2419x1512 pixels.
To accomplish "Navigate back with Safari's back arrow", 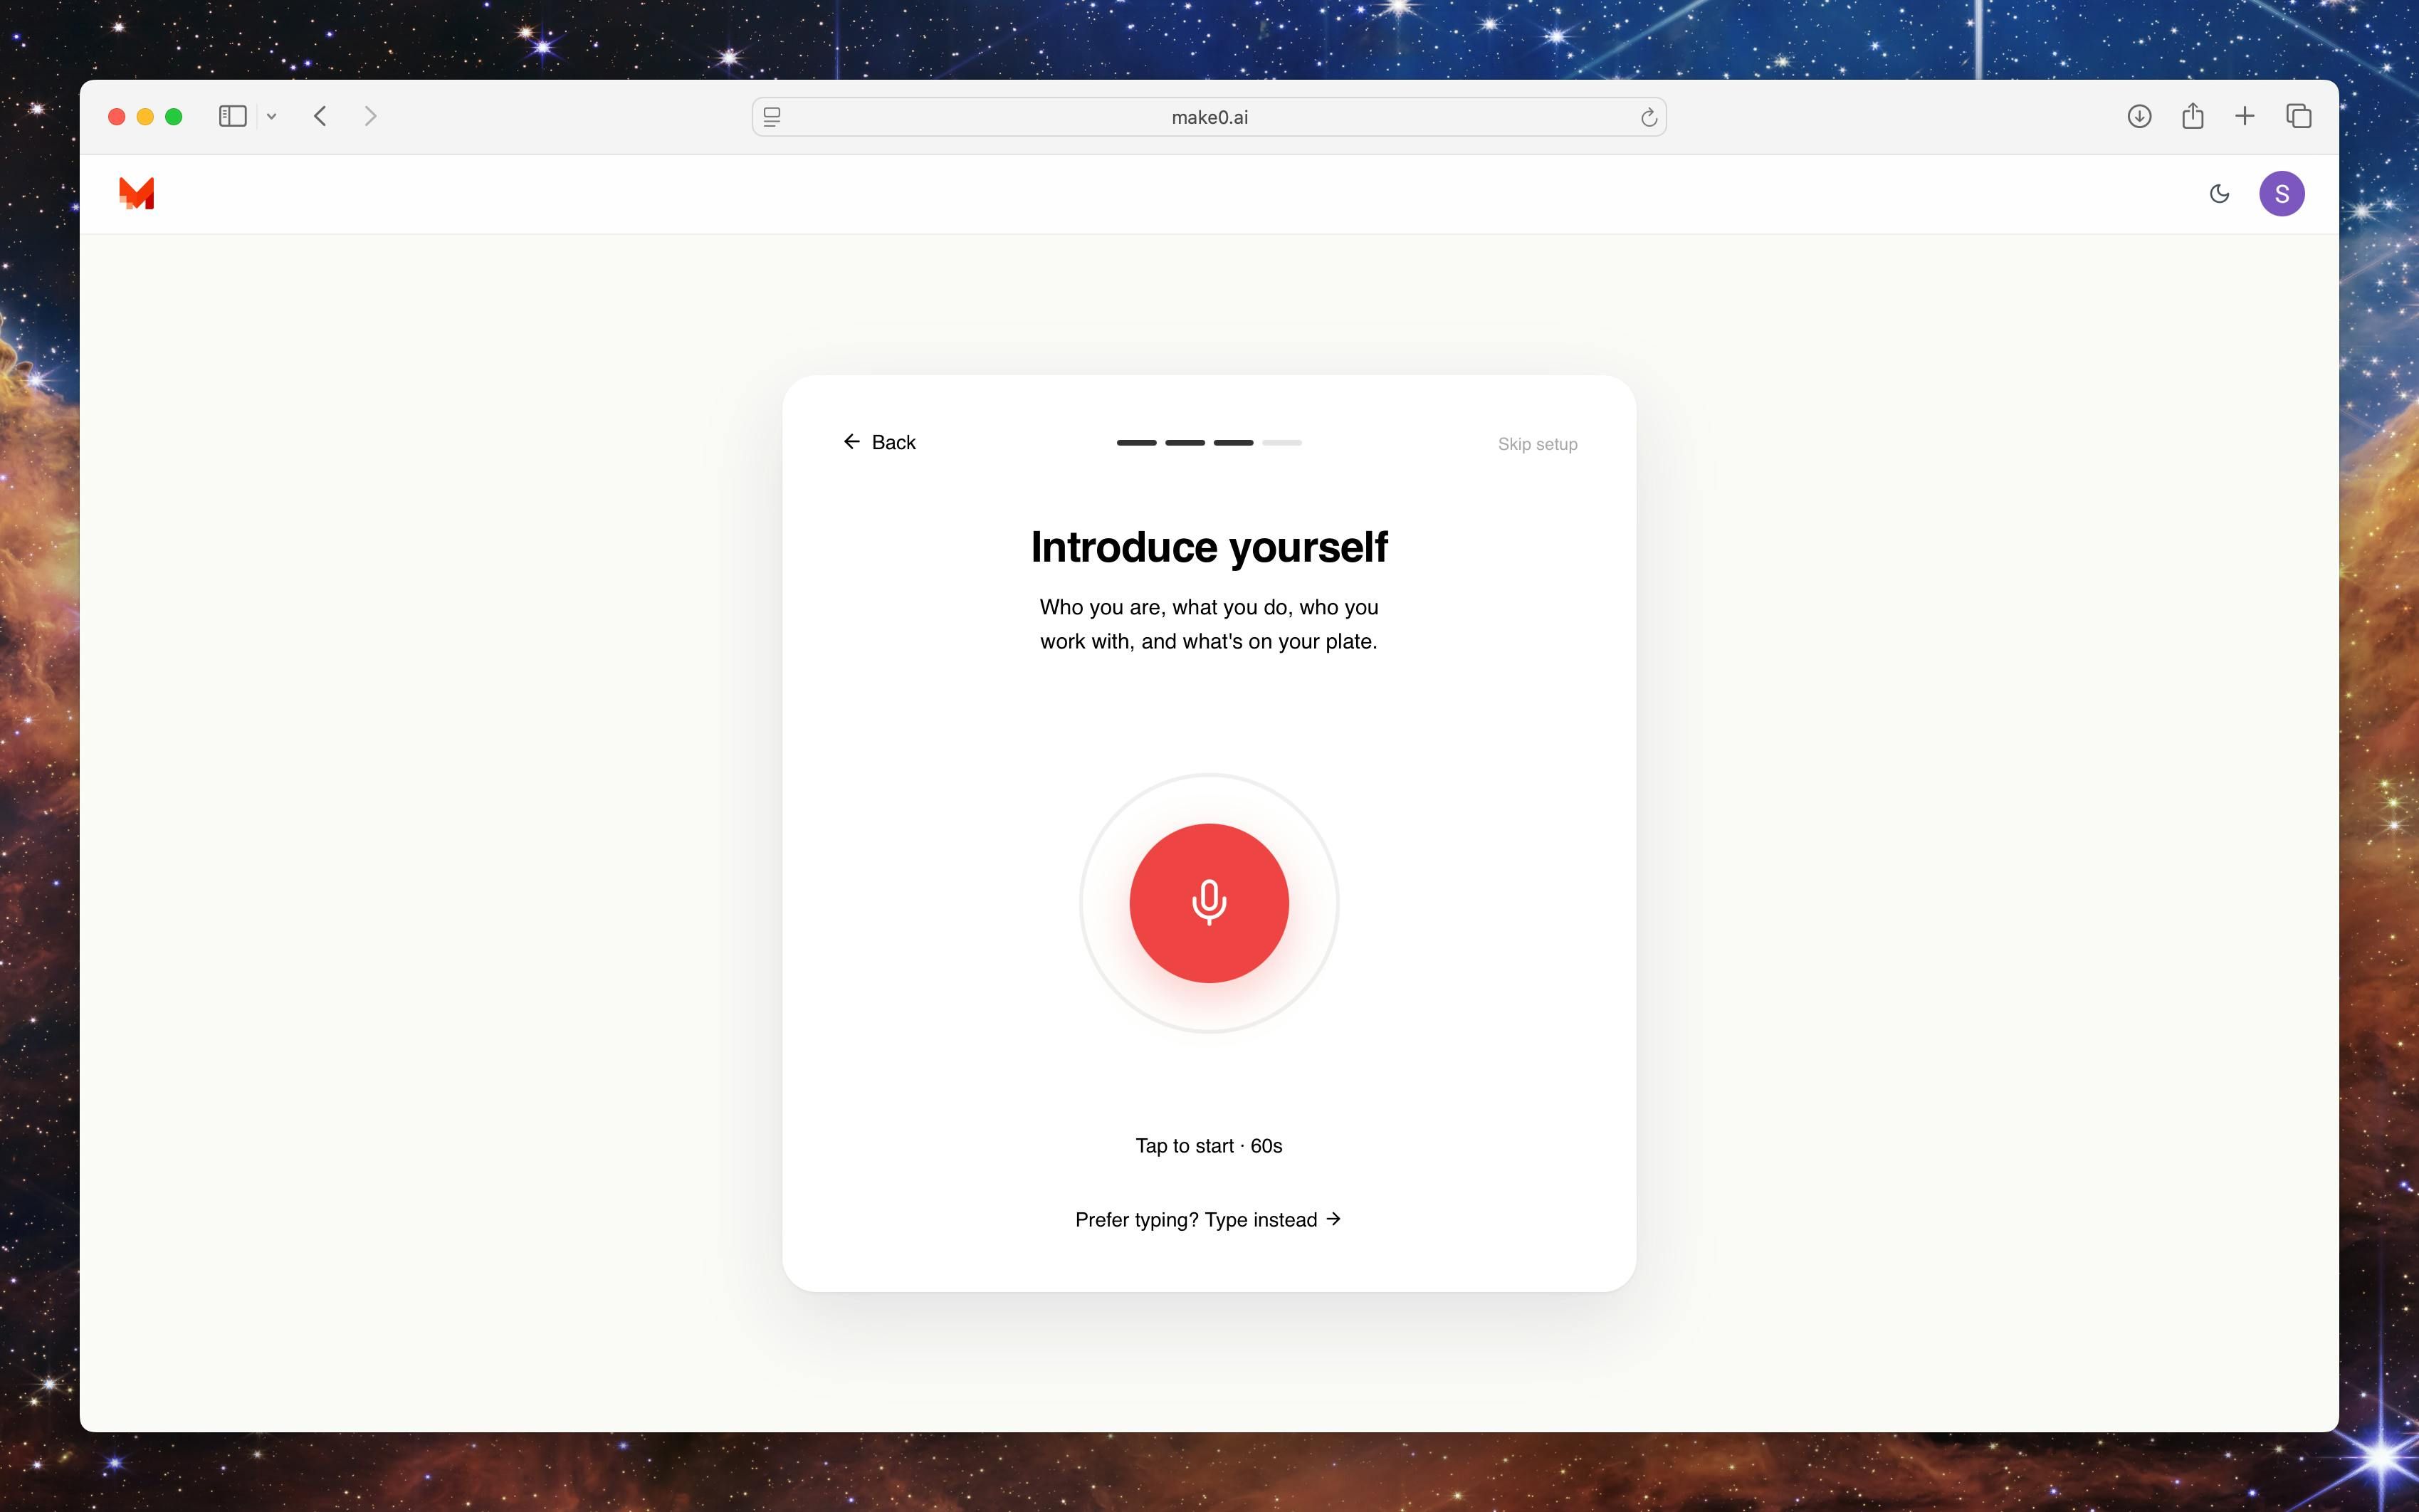I will click(x=320, y=116).
